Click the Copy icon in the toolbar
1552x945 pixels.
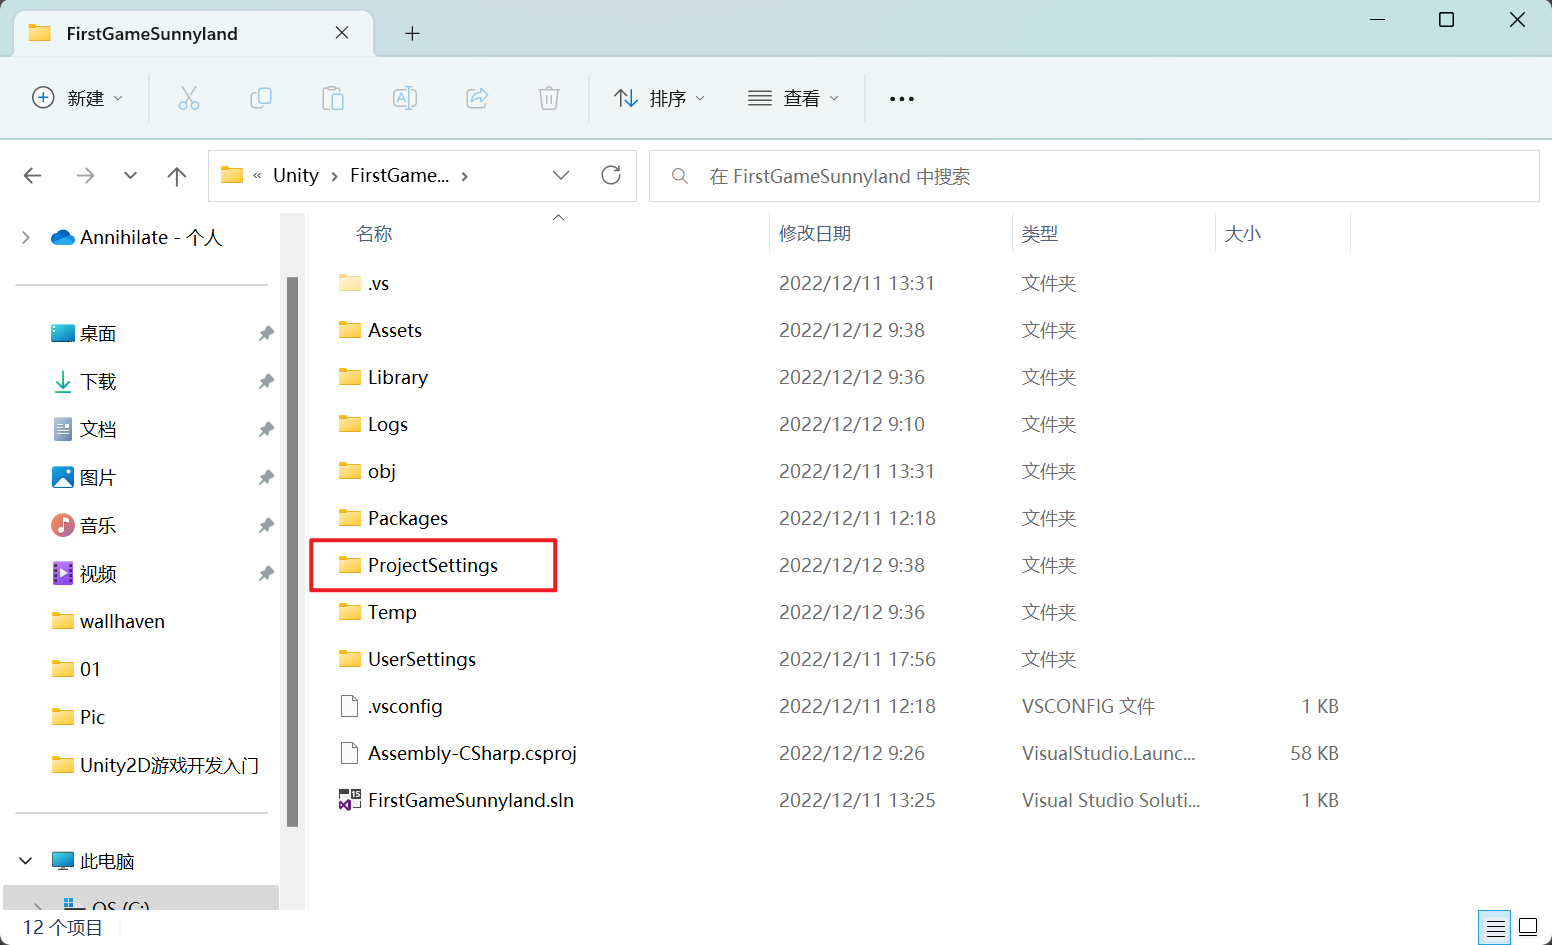click(261, 97)
